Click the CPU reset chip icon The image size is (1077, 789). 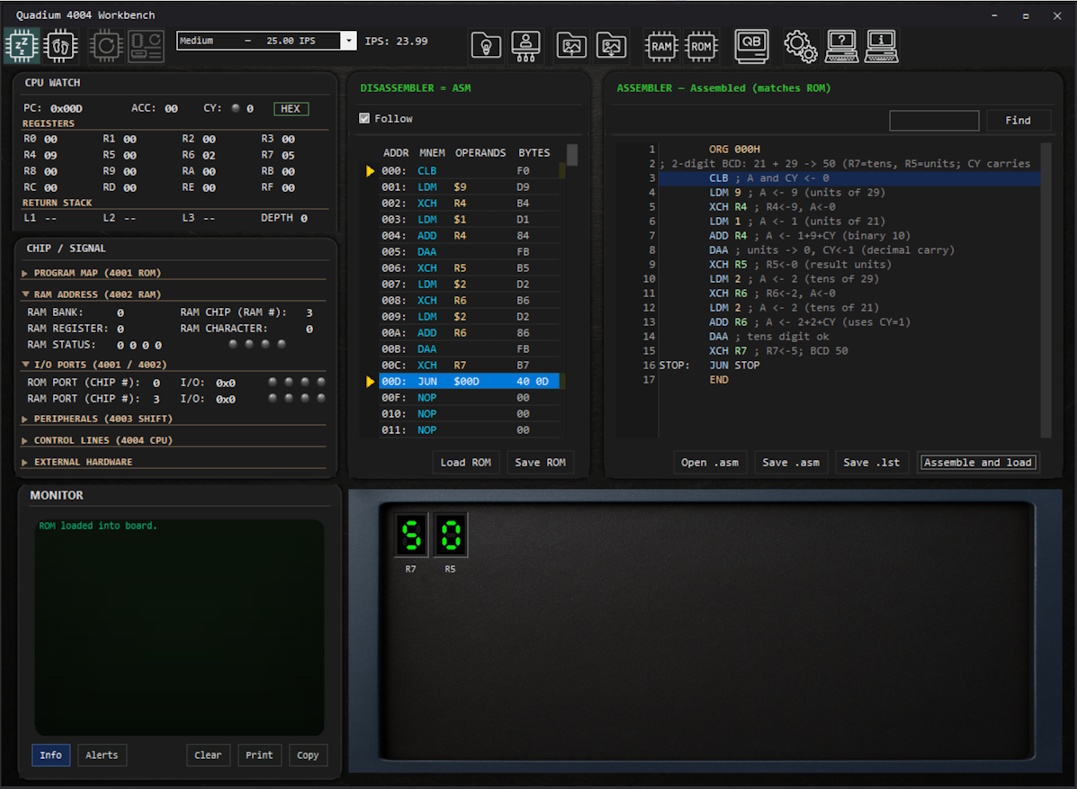tap(106, 45)
